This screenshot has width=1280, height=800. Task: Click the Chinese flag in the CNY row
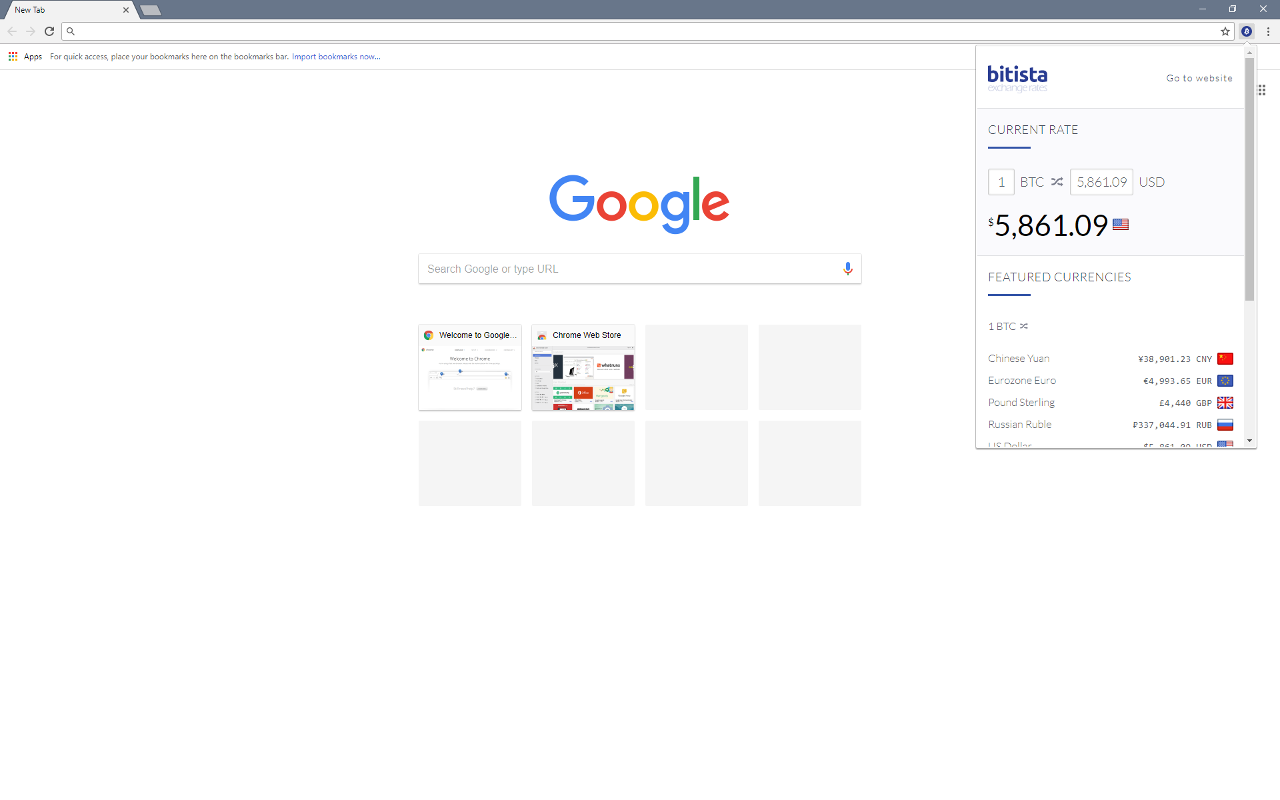(x=1225, y=359)
